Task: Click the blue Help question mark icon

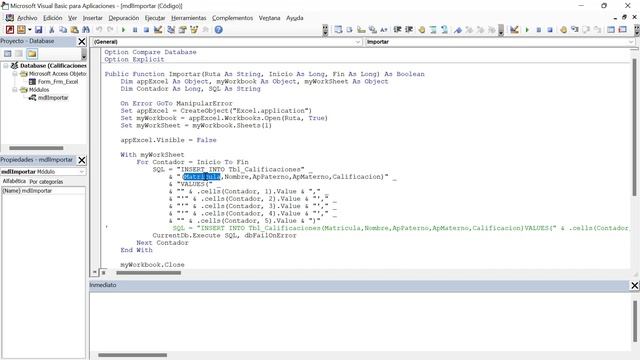Action: 218,30
